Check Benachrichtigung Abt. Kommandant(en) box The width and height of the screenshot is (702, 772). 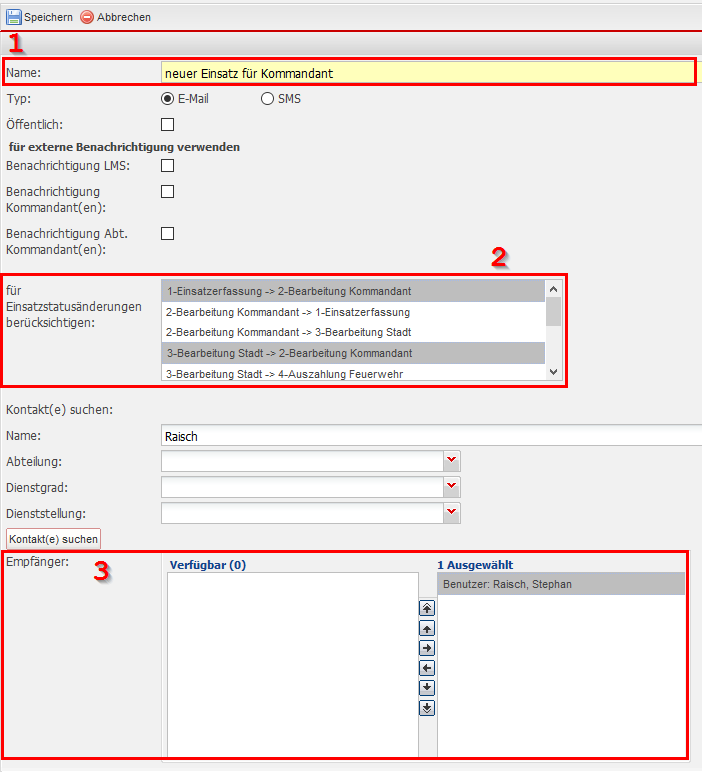168,233
